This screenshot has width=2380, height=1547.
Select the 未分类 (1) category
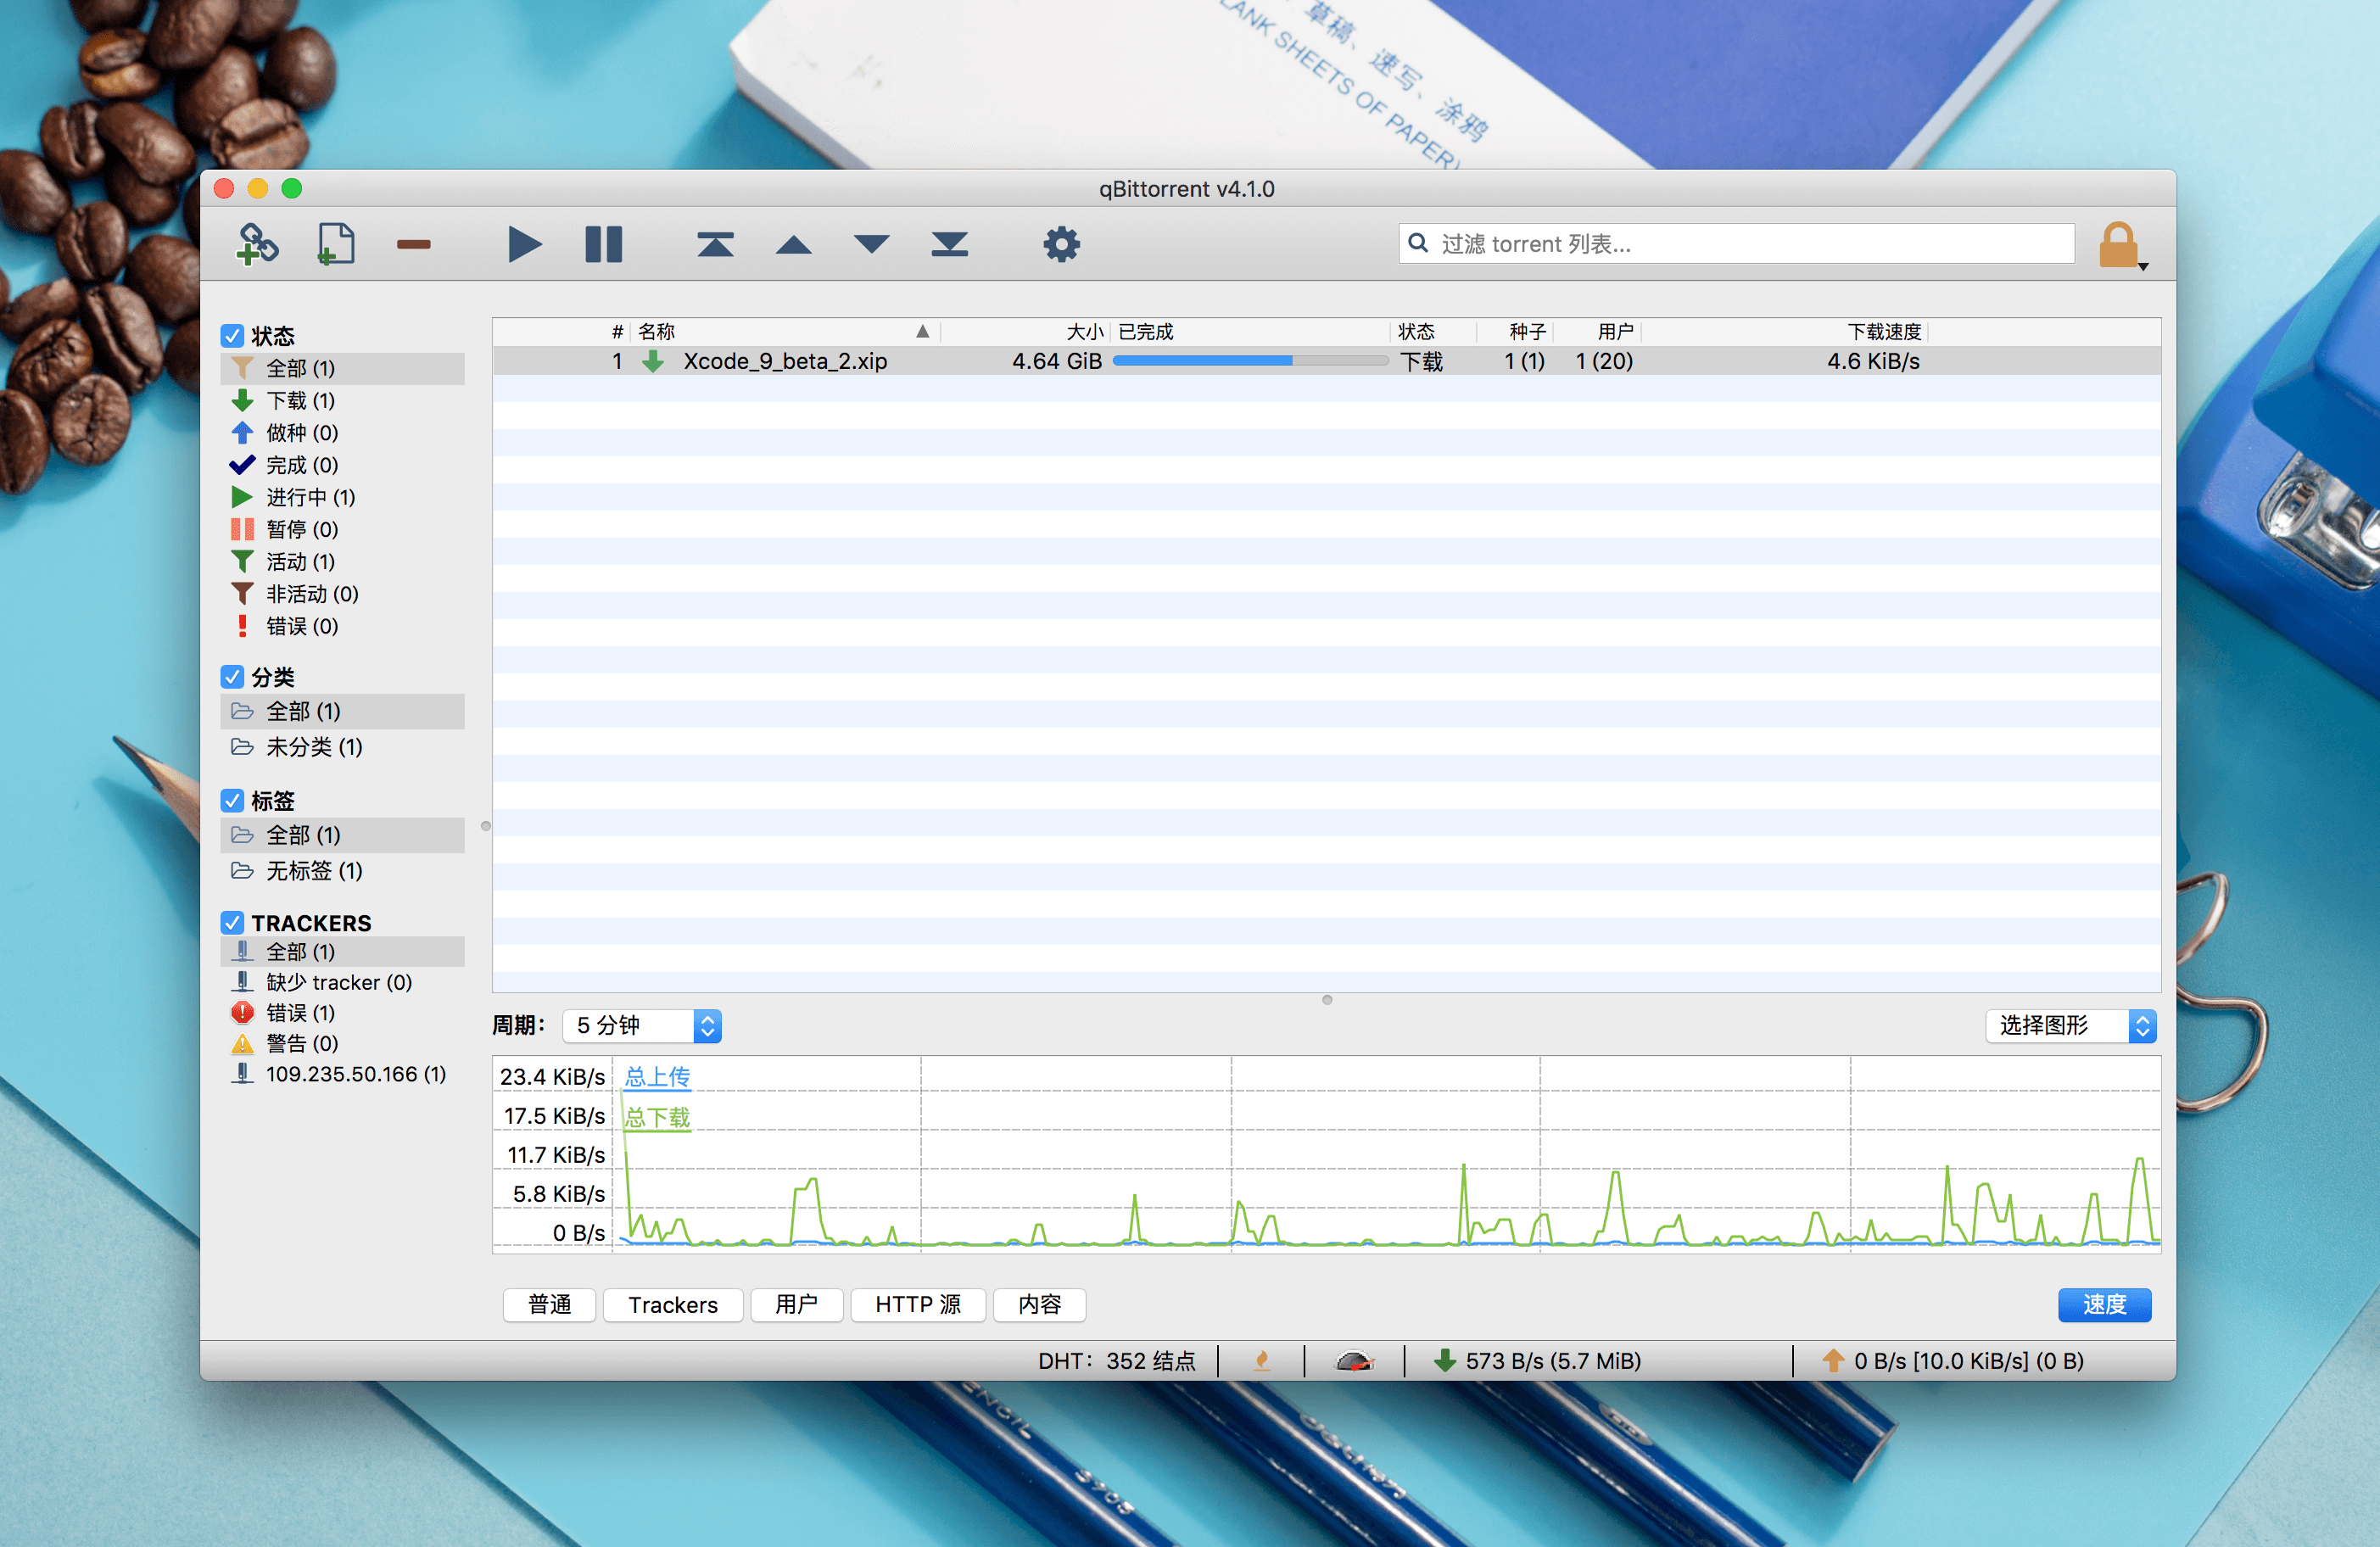(x=342, y=747)
